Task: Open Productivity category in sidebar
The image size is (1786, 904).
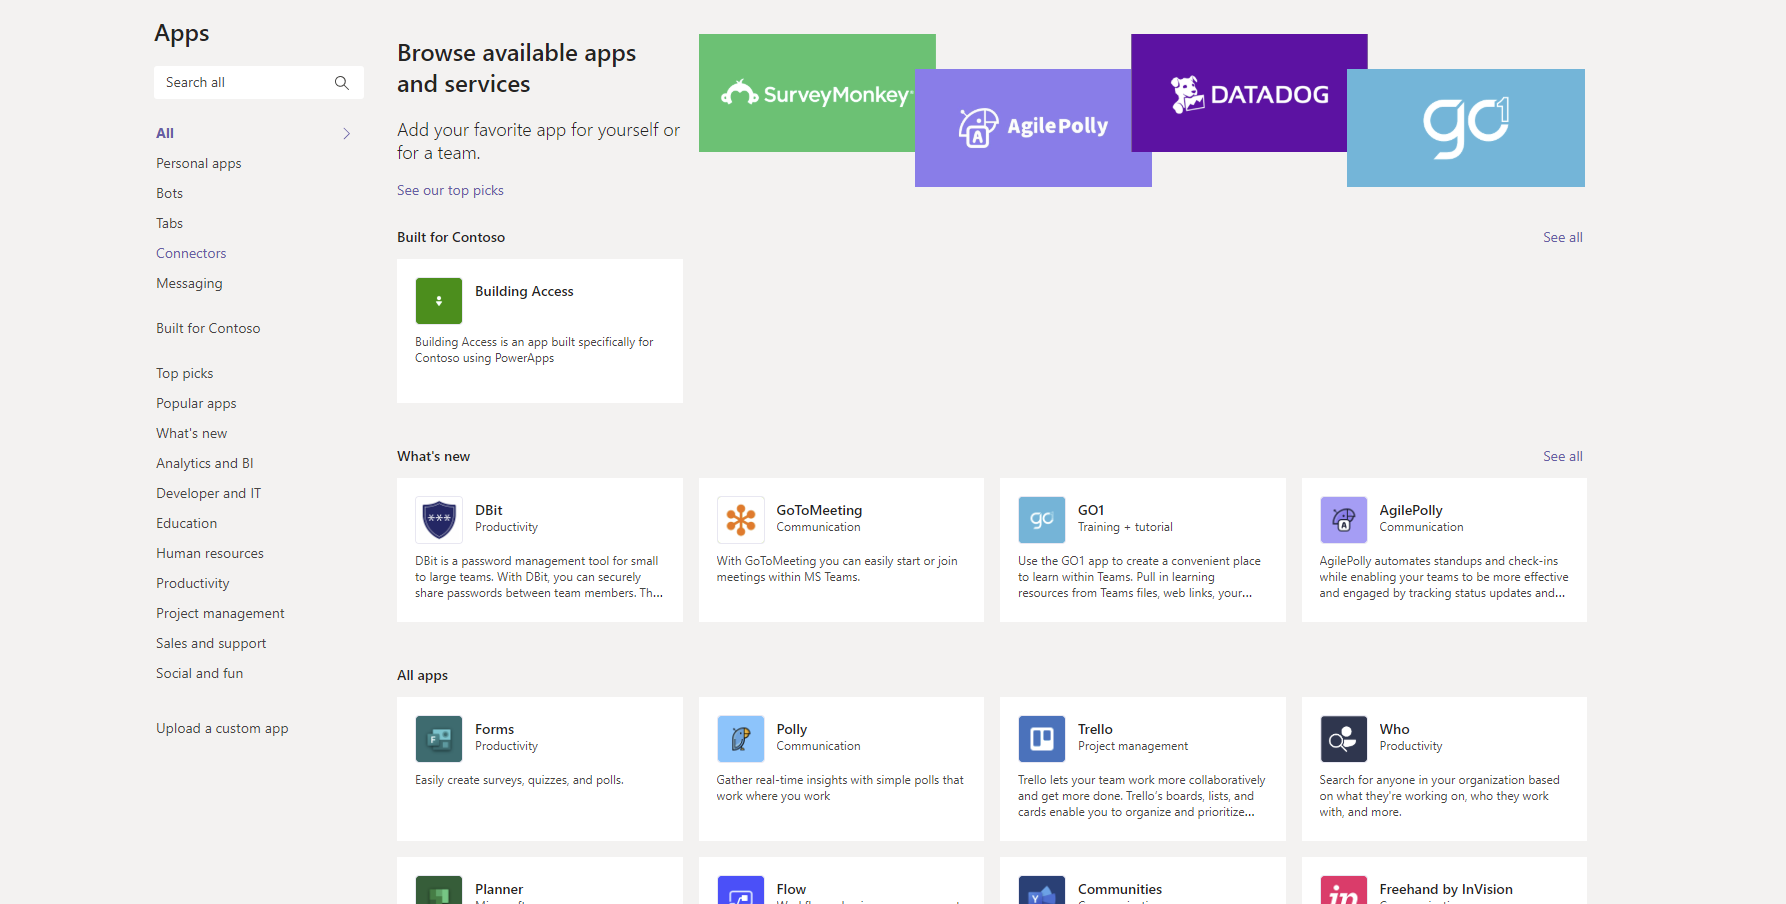Action: pyautogui.click(x=193, y=583)
